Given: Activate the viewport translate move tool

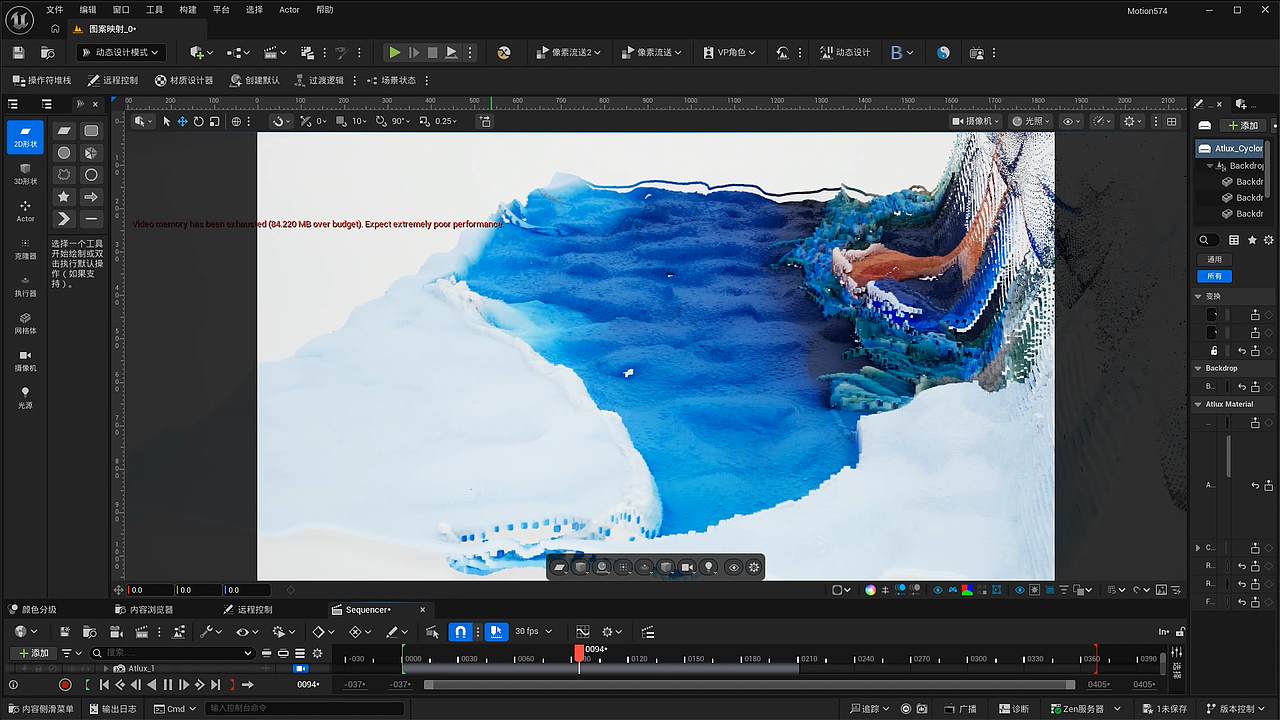Looking at the screenshot, I should (183, 121).
